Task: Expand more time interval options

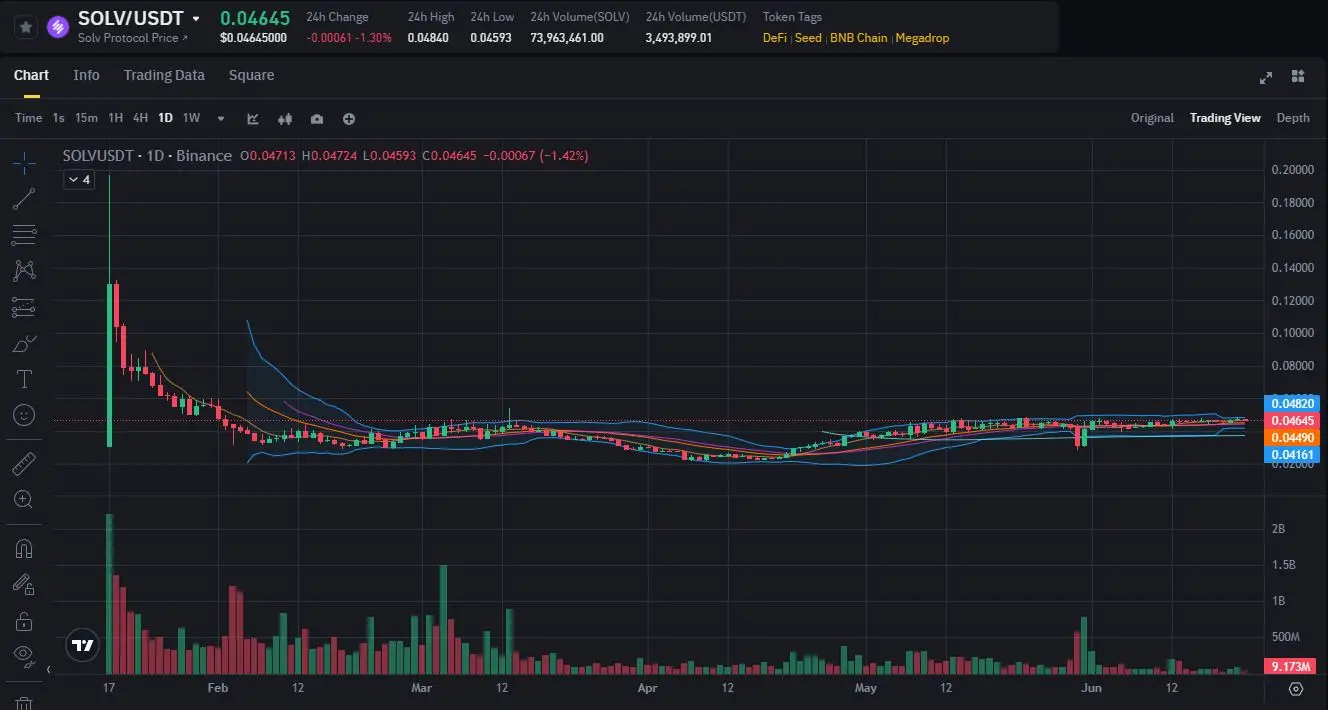Action: (221, 118)
